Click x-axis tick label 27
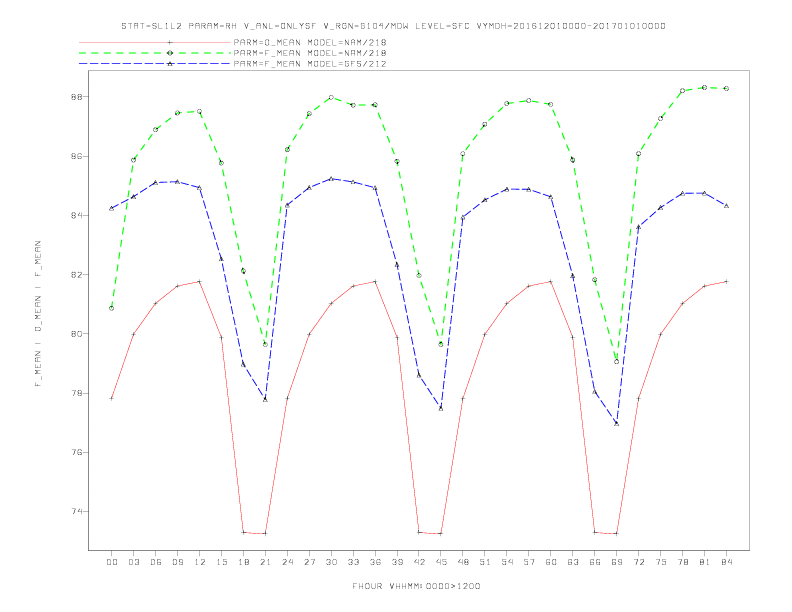The height and width of the screenshot is (612, 792). click(x=310, y=562)
